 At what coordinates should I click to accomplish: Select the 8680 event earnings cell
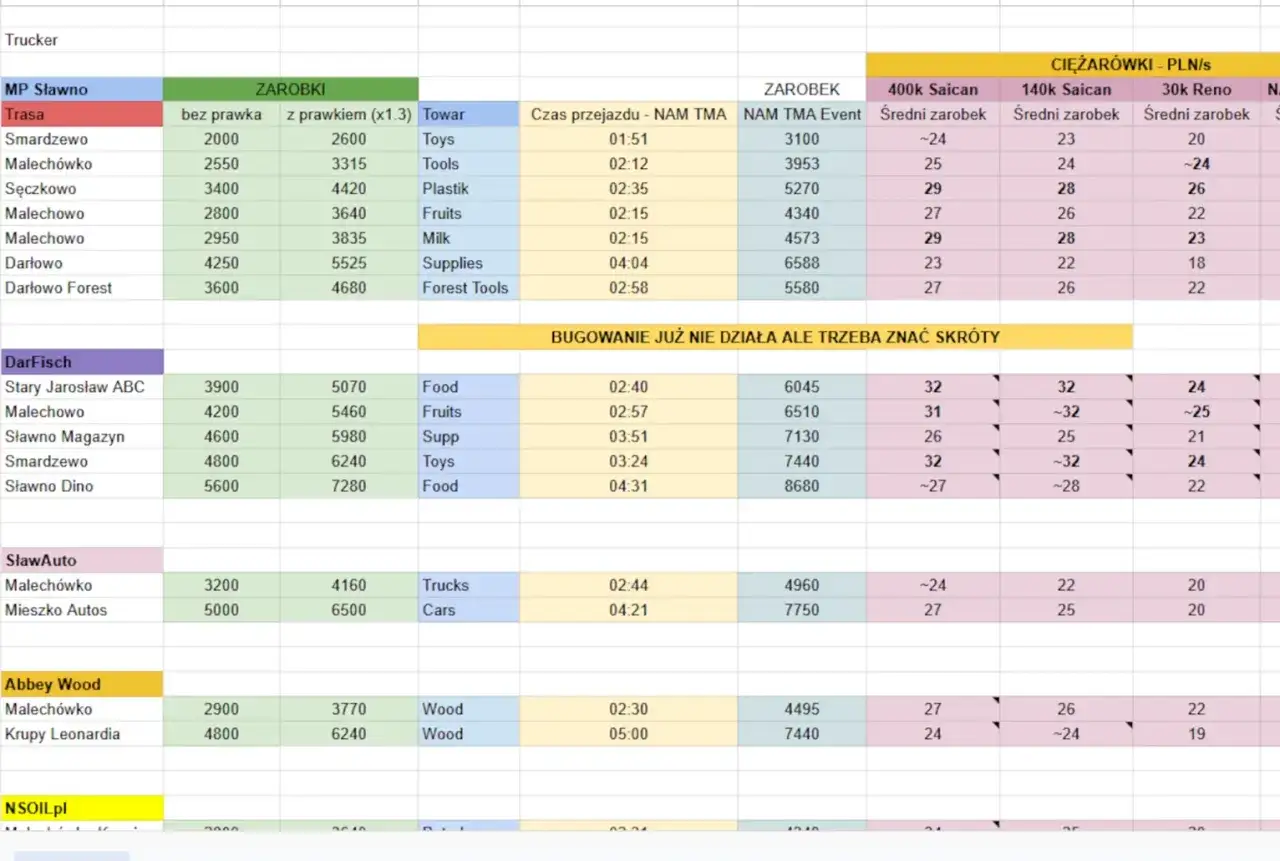click(802, 486)
